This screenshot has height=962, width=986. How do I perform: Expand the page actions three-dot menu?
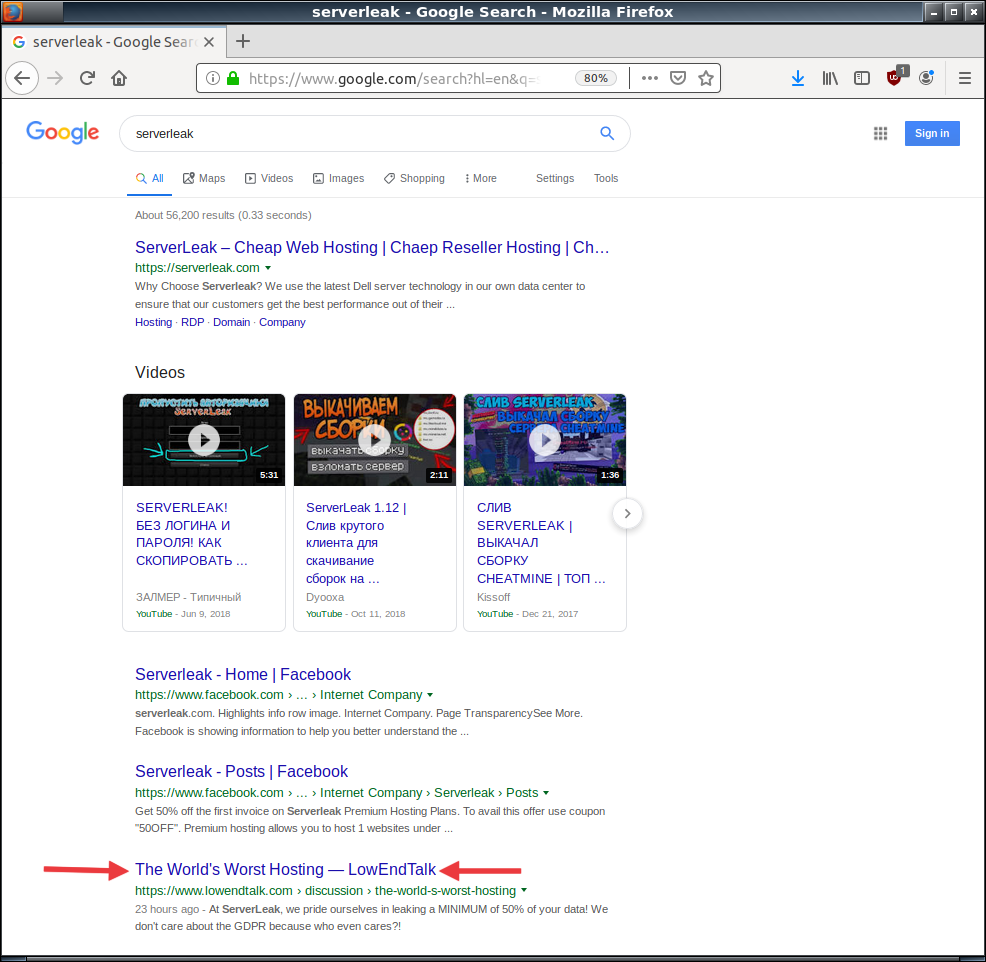coord(649,78)
